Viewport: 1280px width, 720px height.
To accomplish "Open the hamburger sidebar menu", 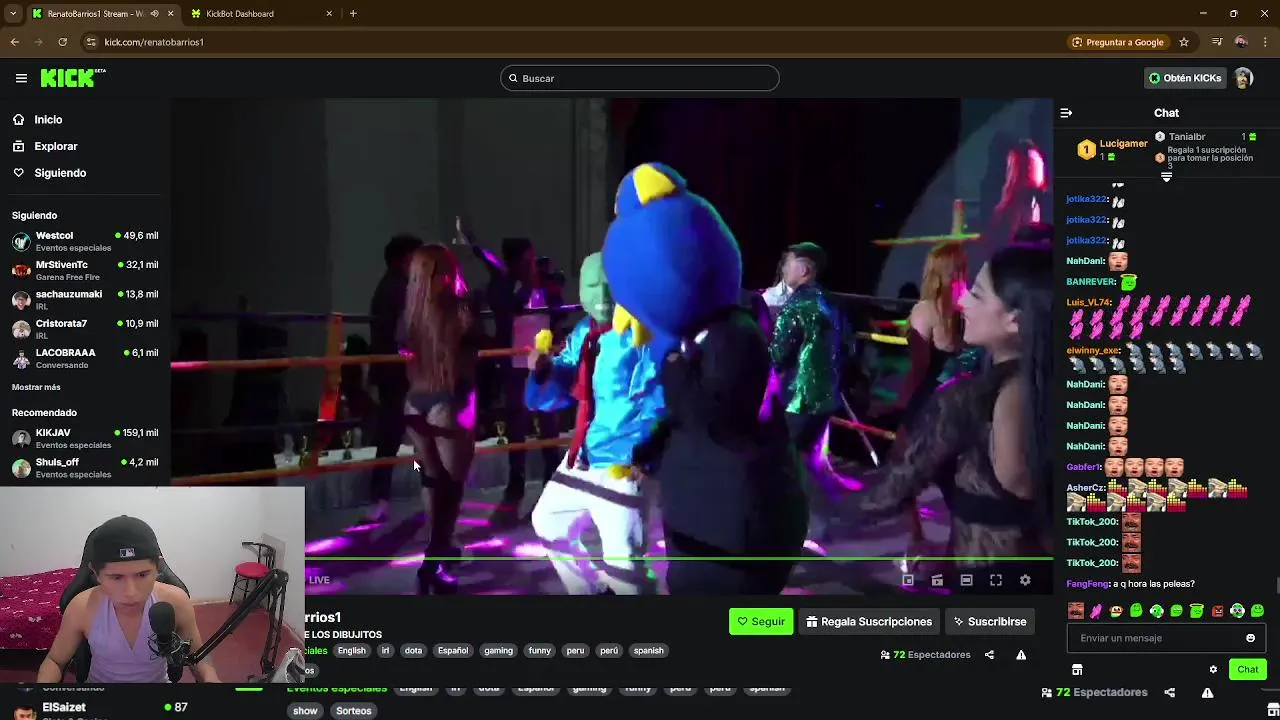I will pos(21,78).
